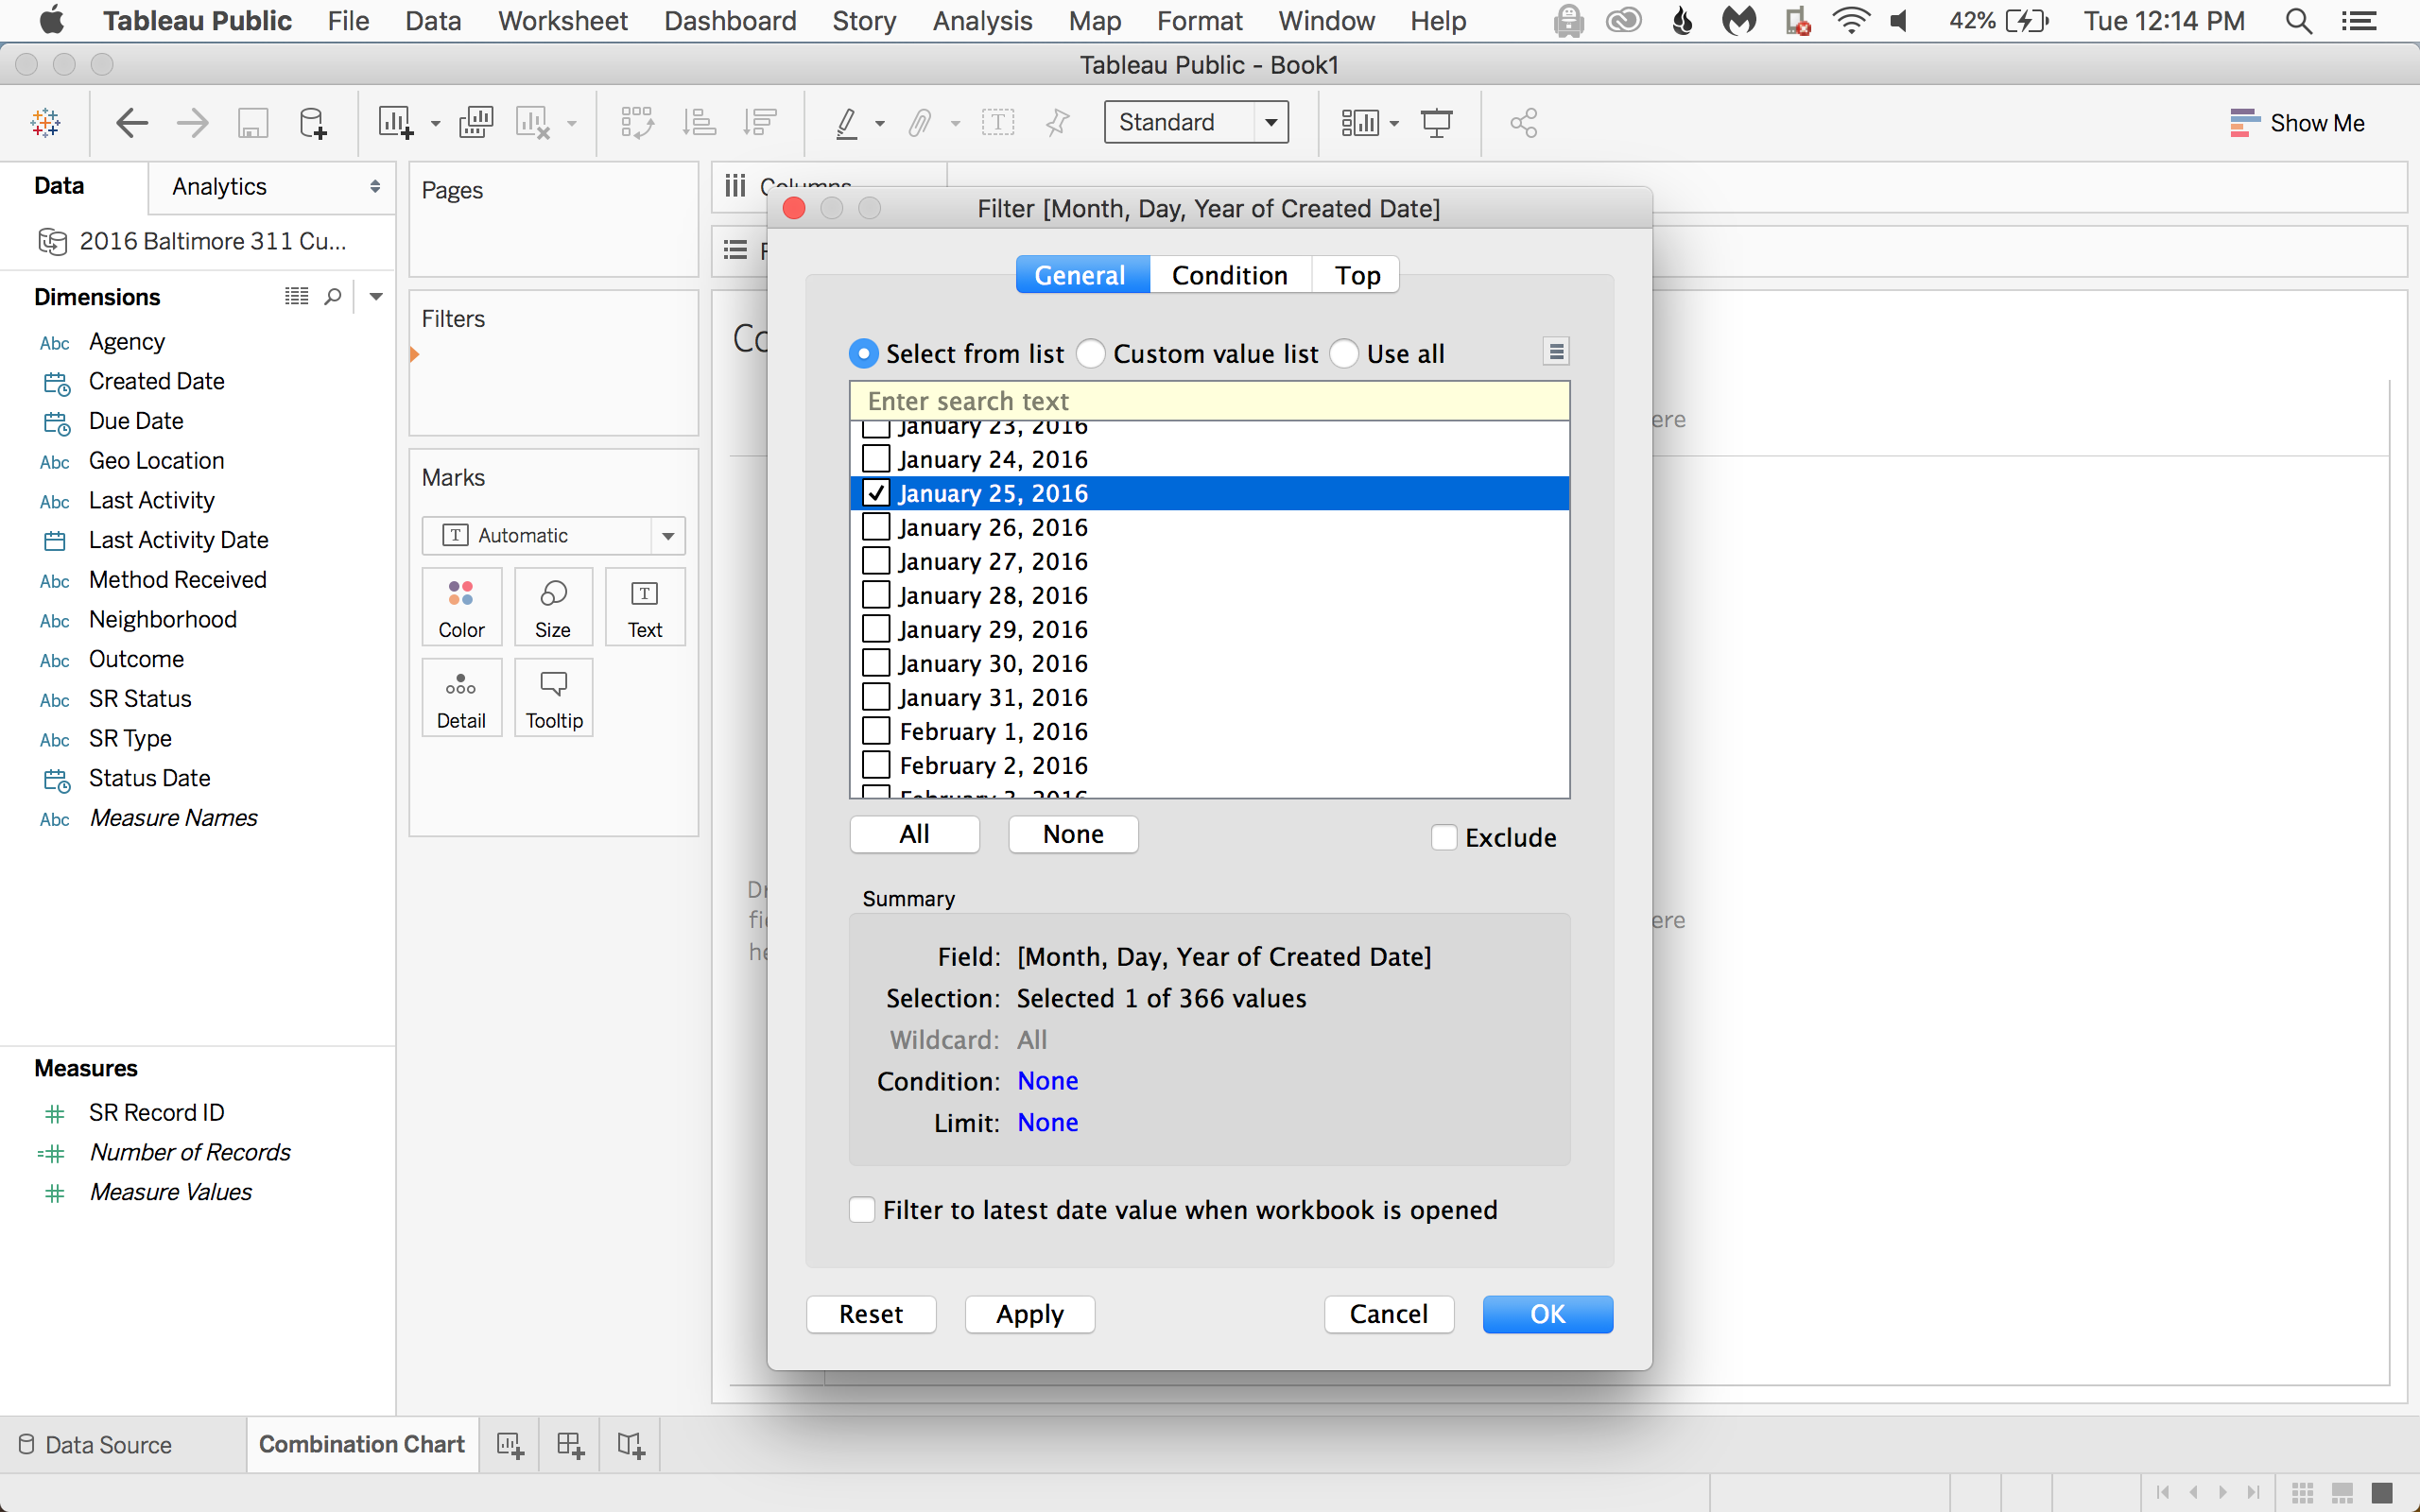The image size is (2420, 1512).
Task: Click the Tableau start page icon
Action: (x=46, y=123)
